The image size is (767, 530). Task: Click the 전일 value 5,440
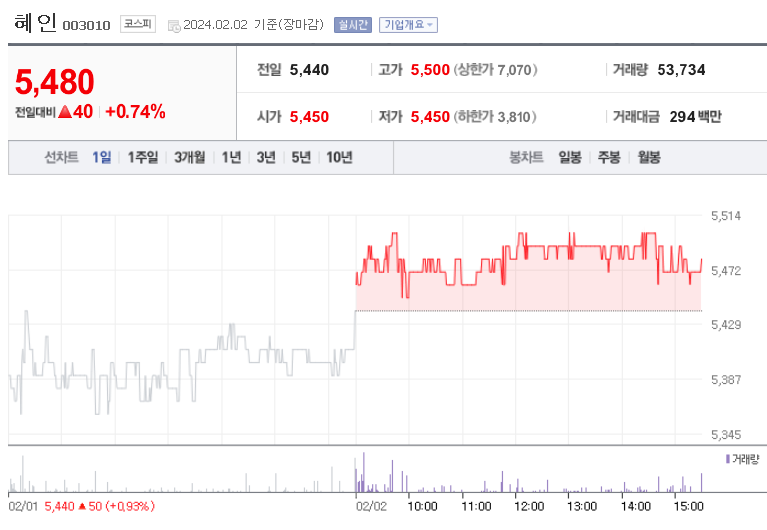click(309, 70)
